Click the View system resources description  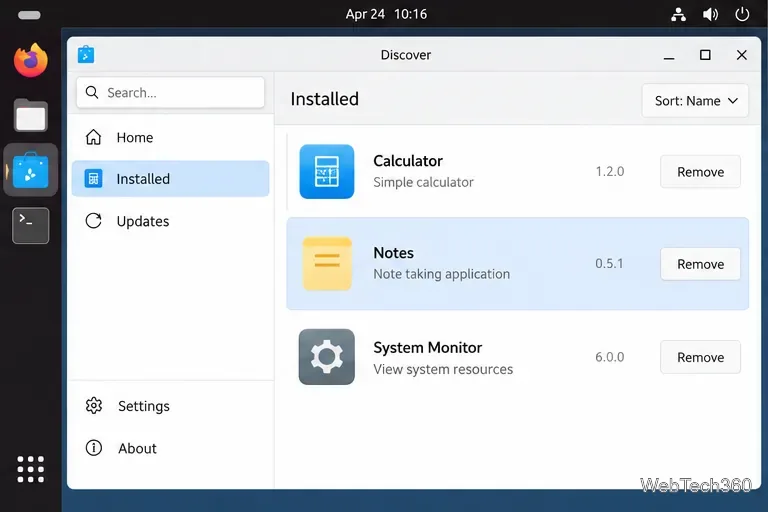[443, 369]
